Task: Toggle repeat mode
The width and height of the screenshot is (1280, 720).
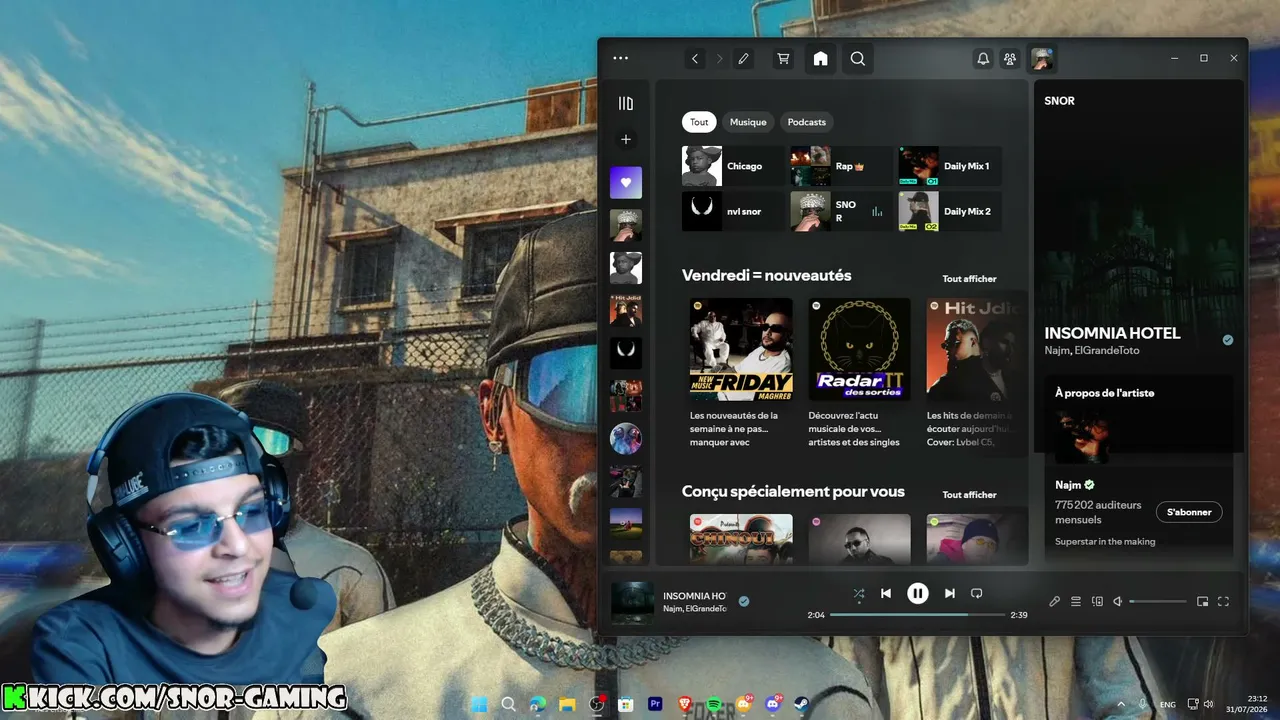Action: 977,593
